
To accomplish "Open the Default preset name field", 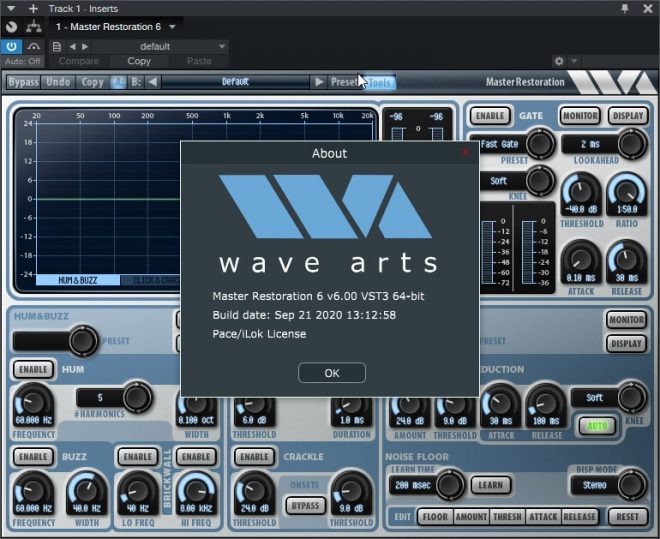I will pos(235,82).
